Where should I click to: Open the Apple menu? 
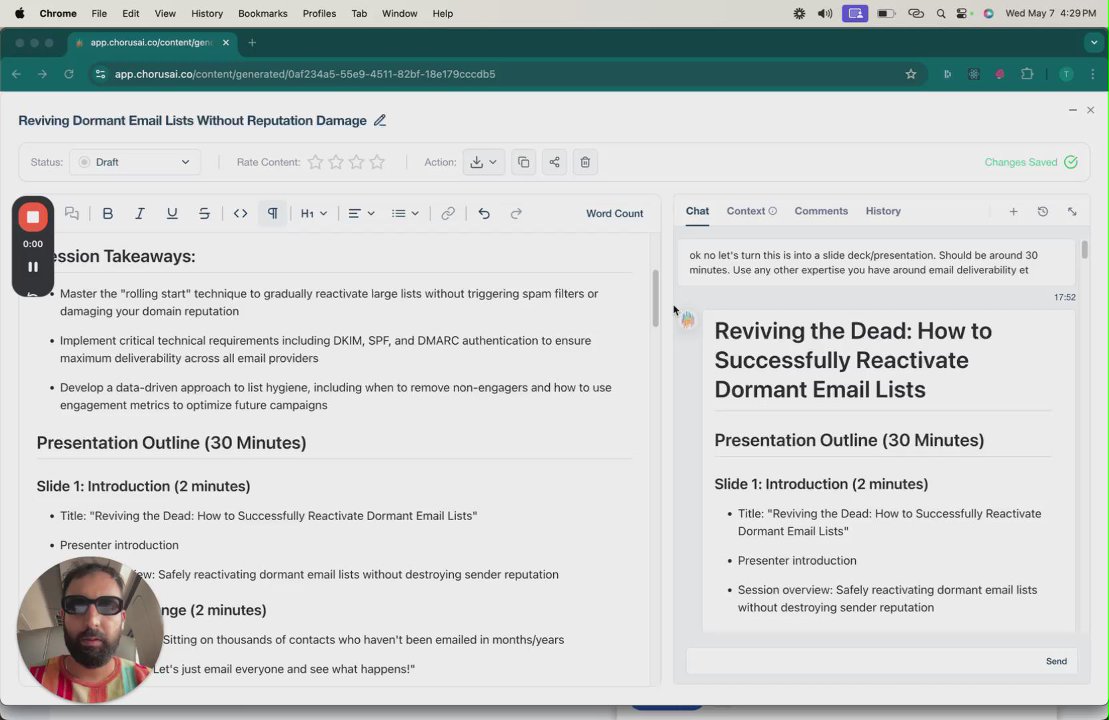point(20,13)
